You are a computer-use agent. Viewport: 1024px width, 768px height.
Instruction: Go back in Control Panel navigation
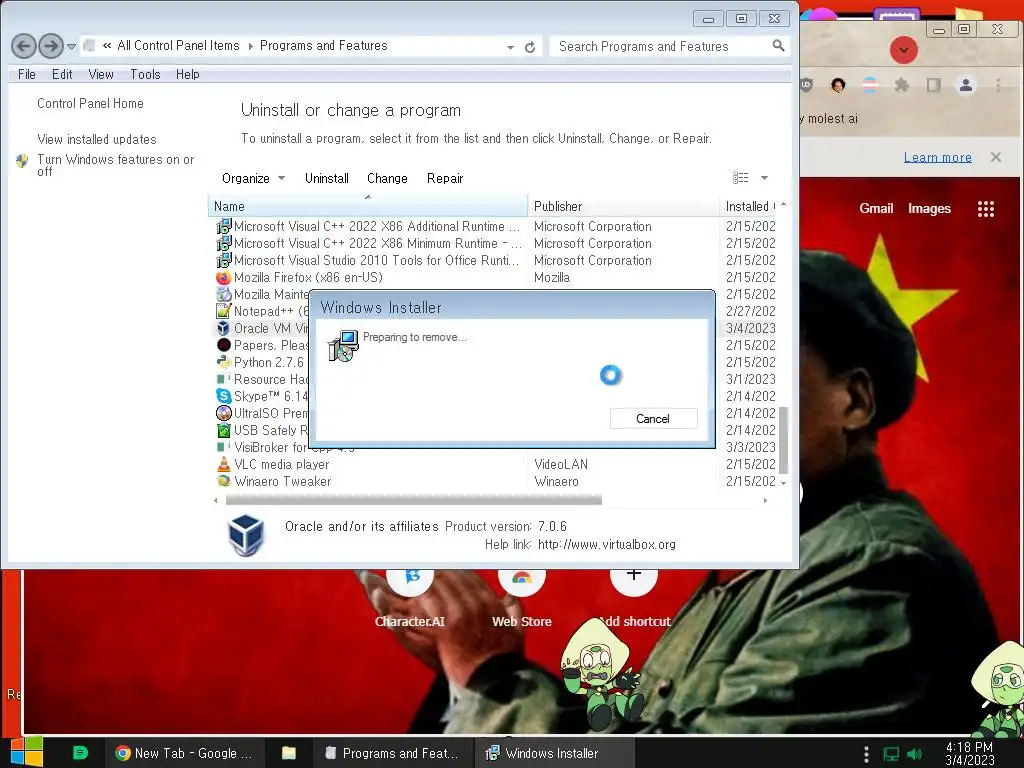[x=24, y=46]
